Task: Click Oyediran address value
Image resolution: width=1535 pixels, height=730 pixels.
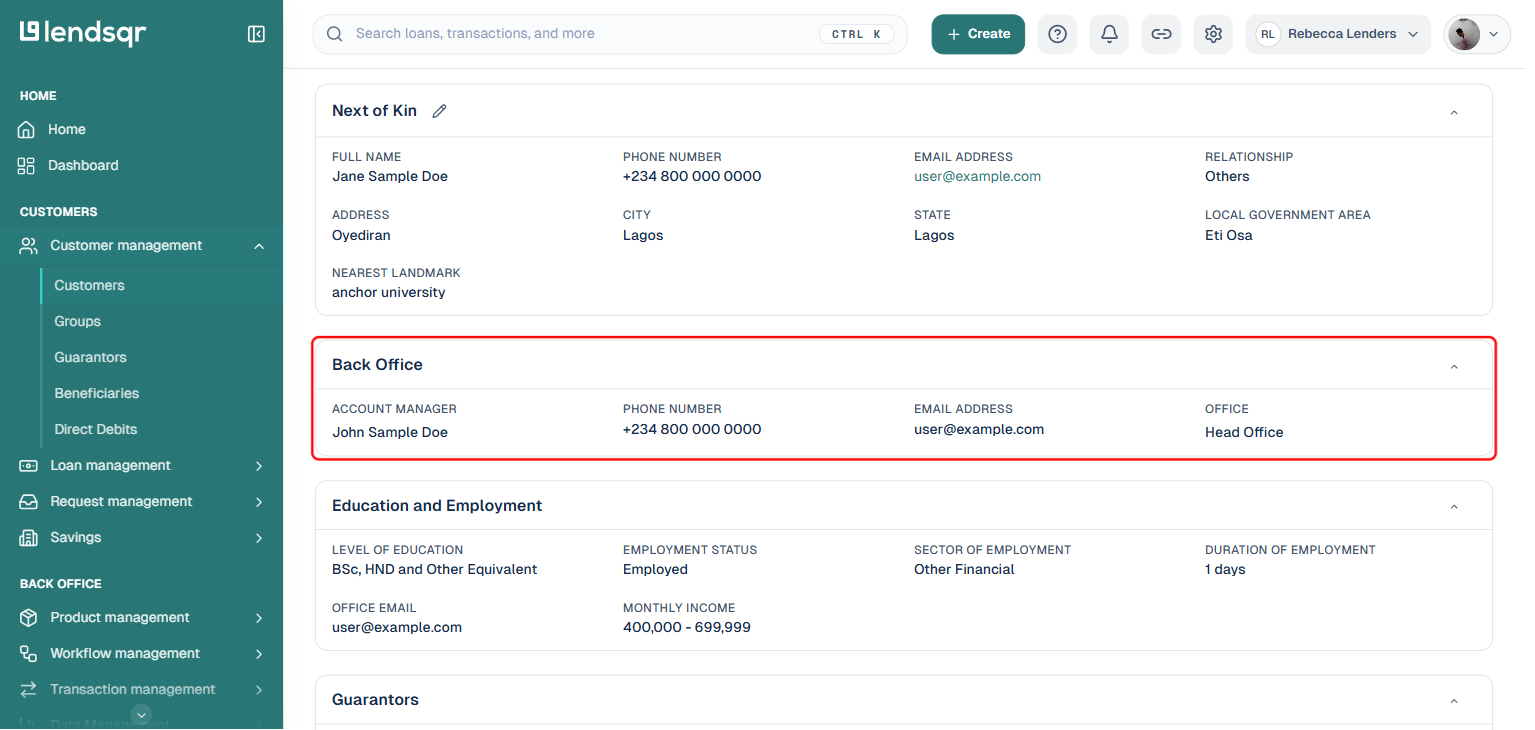Action: 361,236
